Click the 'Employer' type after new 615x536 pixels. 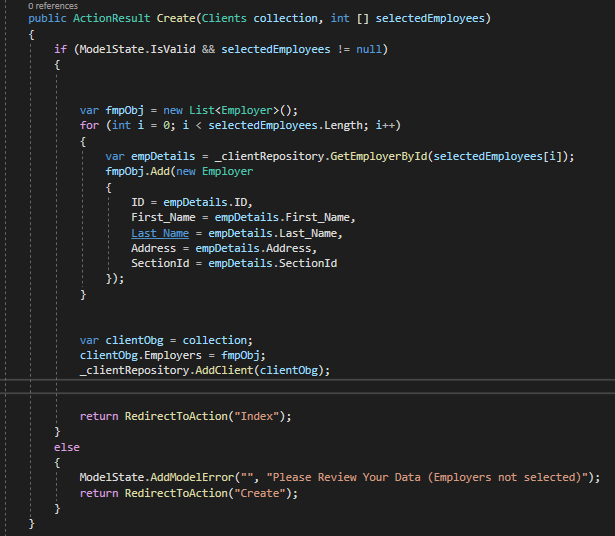click(227, 171)
